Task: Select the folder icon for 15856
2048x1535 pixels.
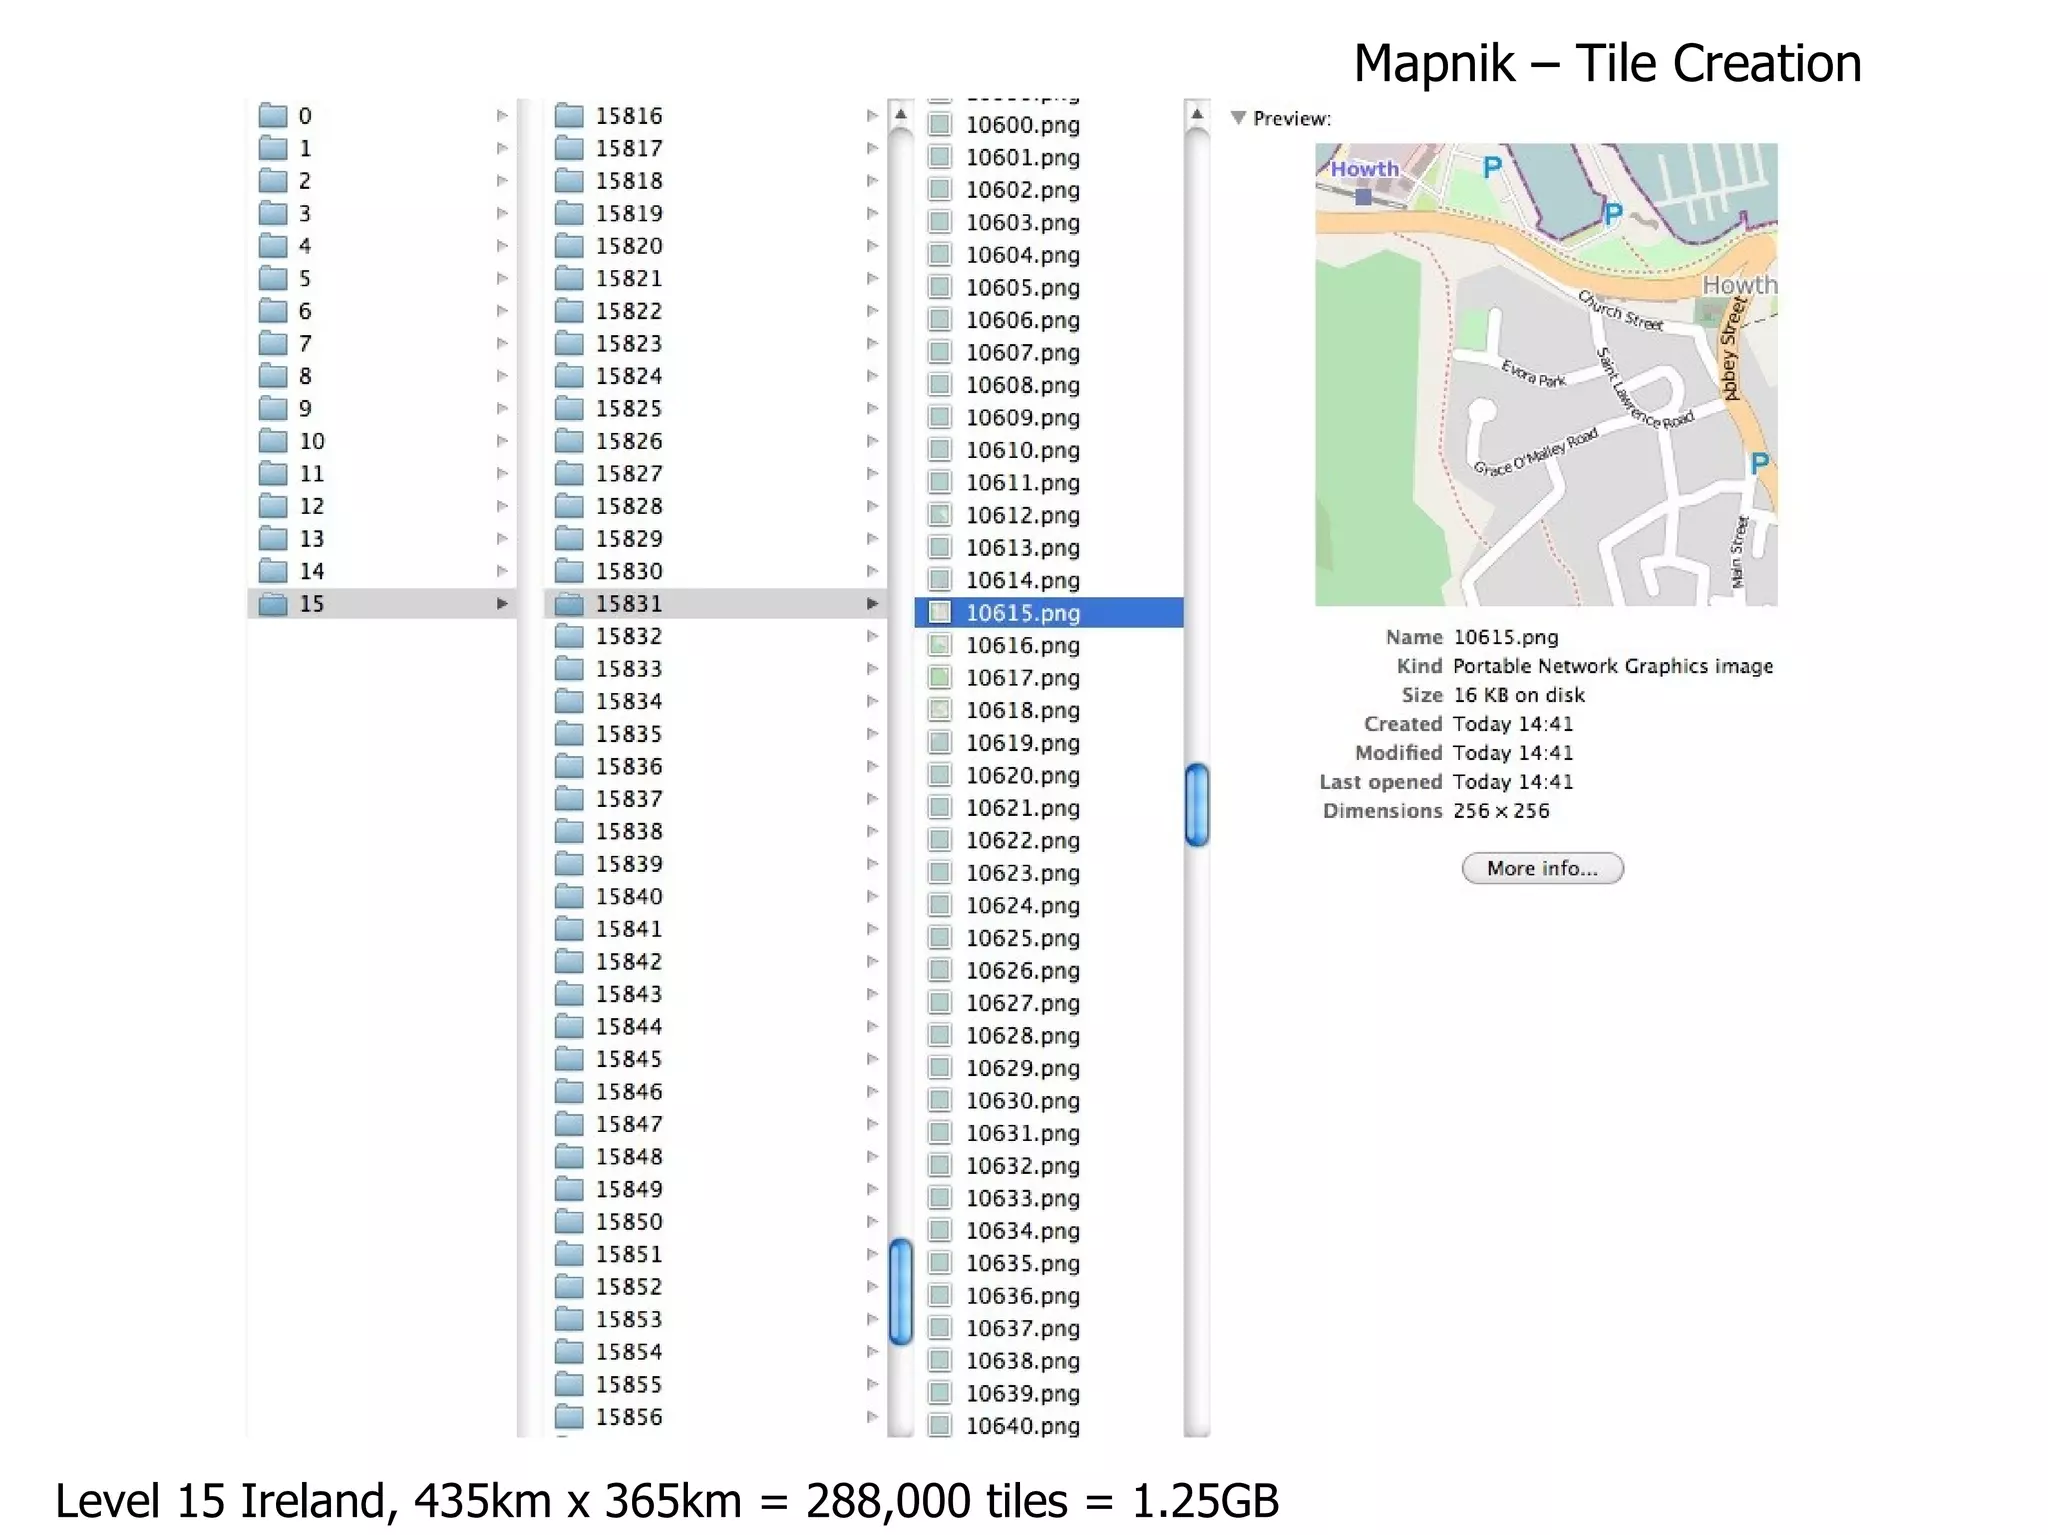Action: tap(569, 1417)
